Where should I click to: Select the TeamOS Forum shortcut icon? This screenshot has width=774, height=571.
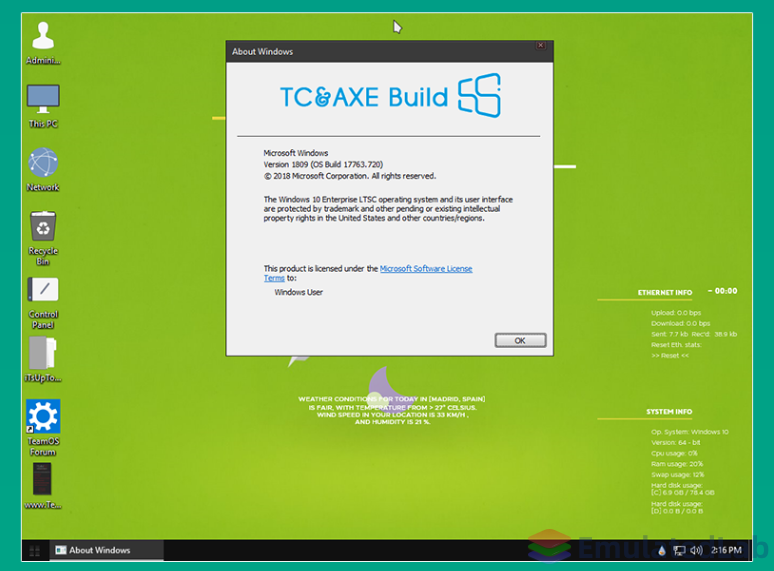(43, 427)
